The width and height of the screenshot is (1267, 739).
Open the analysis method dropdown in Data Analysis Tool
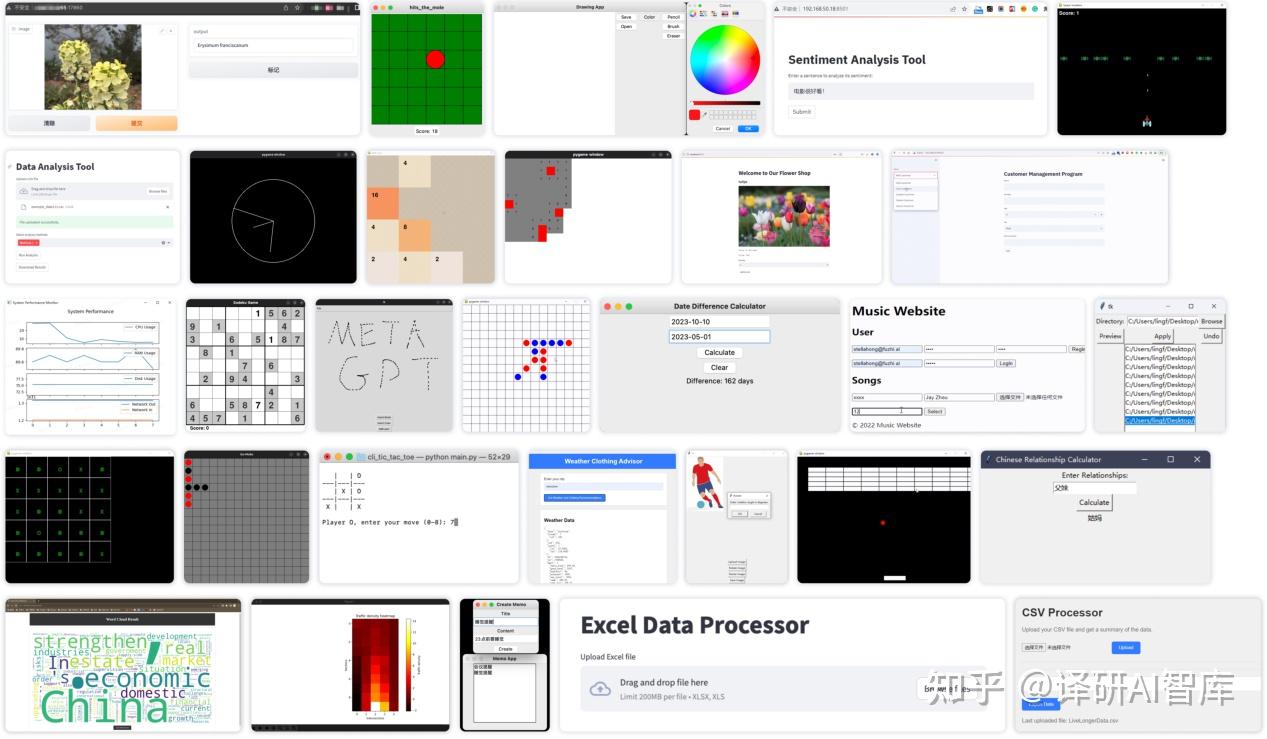[x=168, y=243]
